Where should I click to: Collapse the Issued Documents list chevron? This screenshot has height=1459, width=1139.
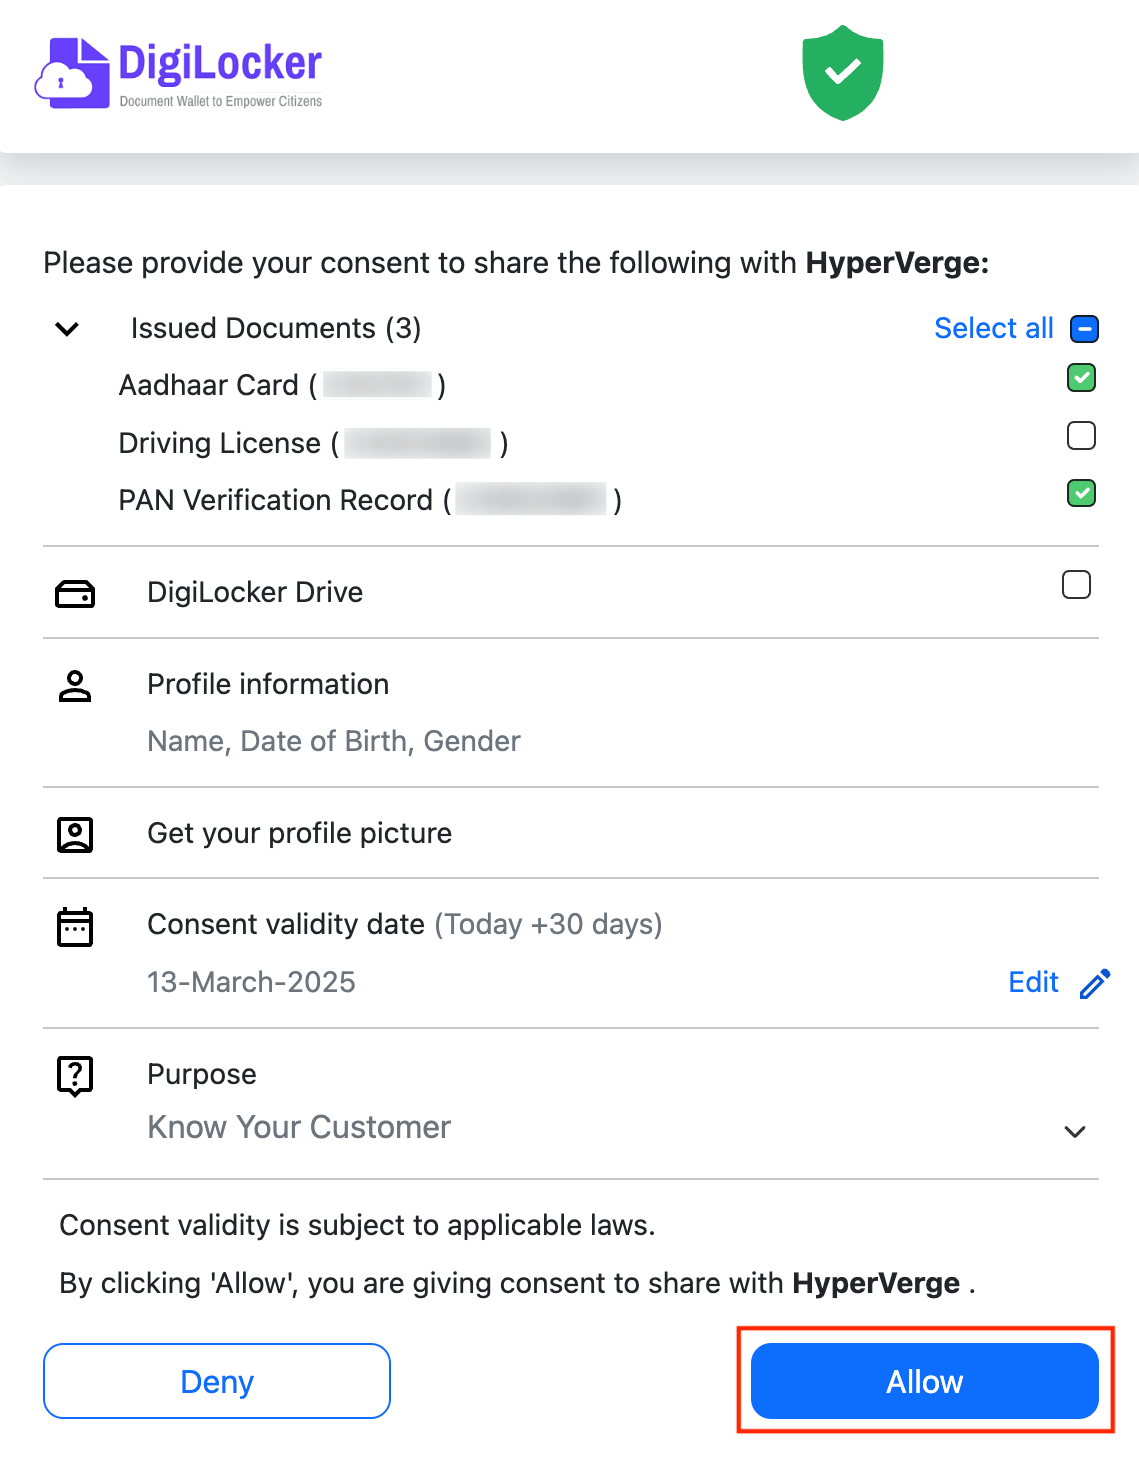[x=67, y=329]
